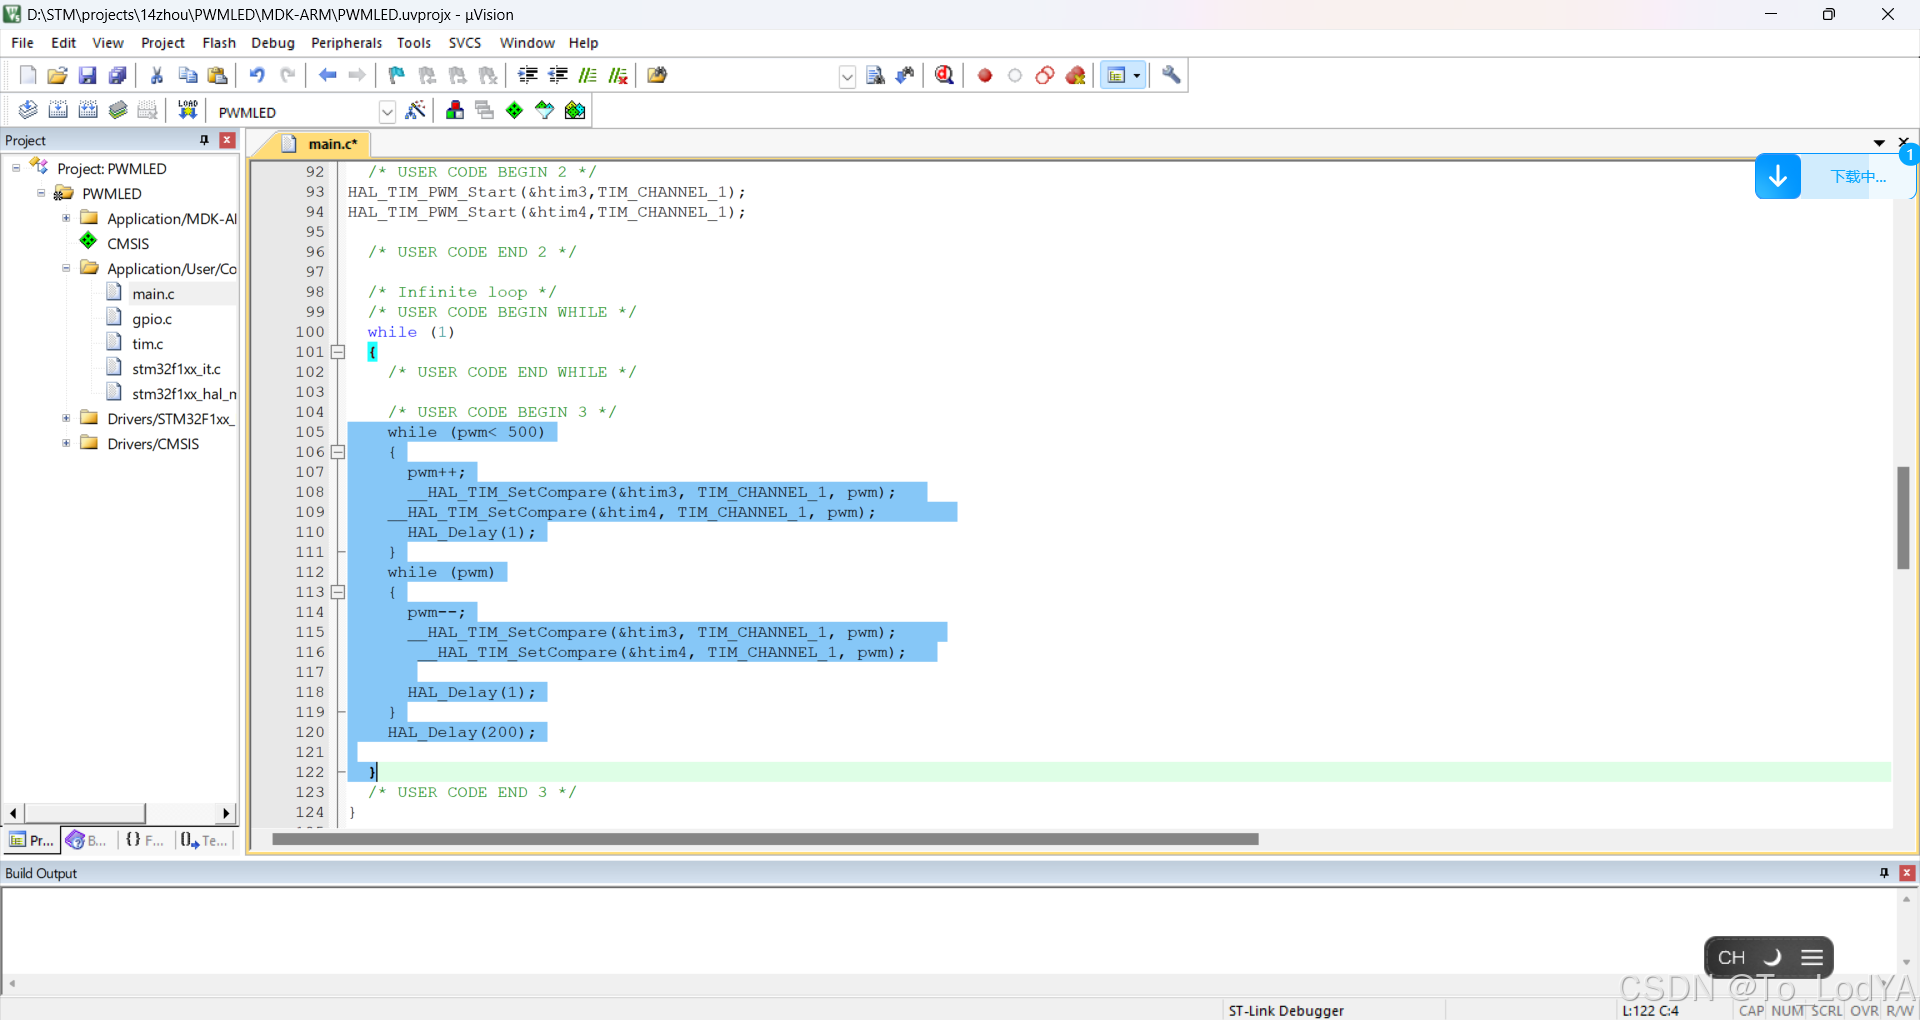1920x1020 pixels.
Task: Uncomment the selected lines
Action: [618, 75]
